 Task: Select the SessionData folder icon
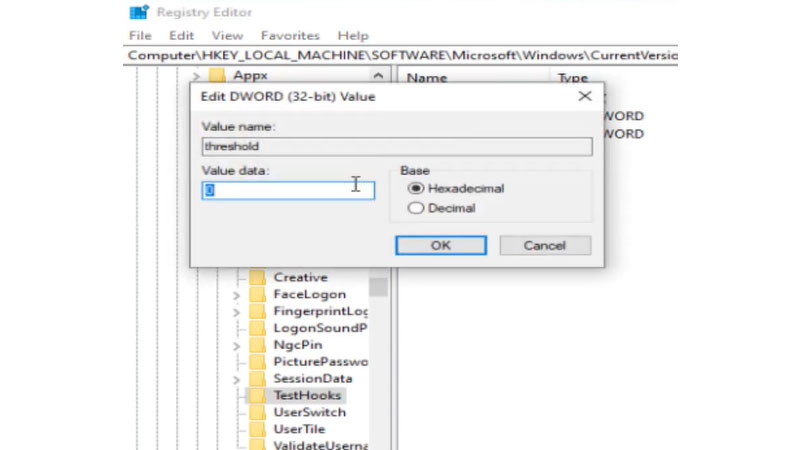(x=258, y=379)
